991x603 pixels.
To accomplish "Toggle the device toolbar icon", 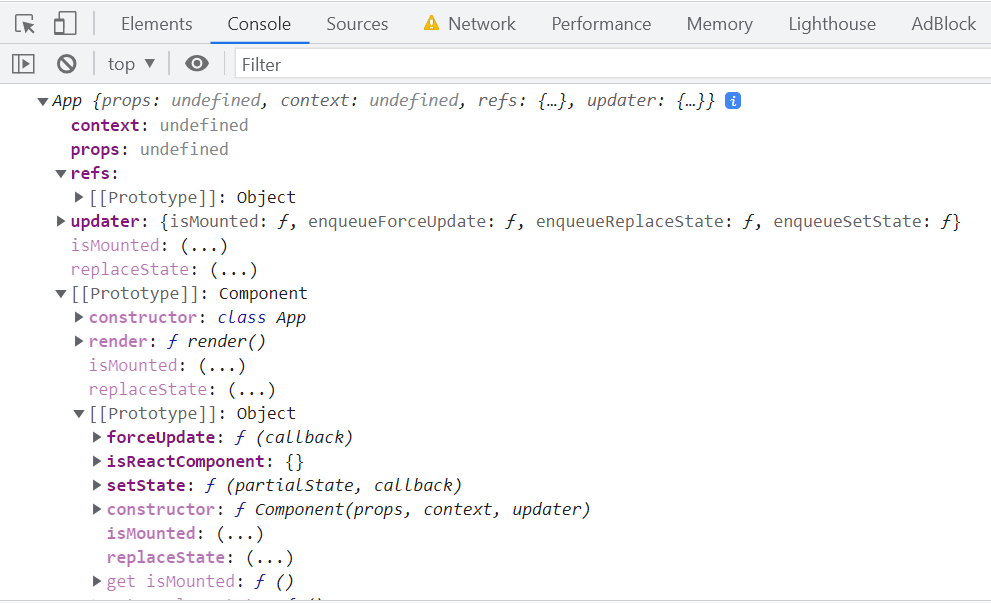I will pos(64,24).
